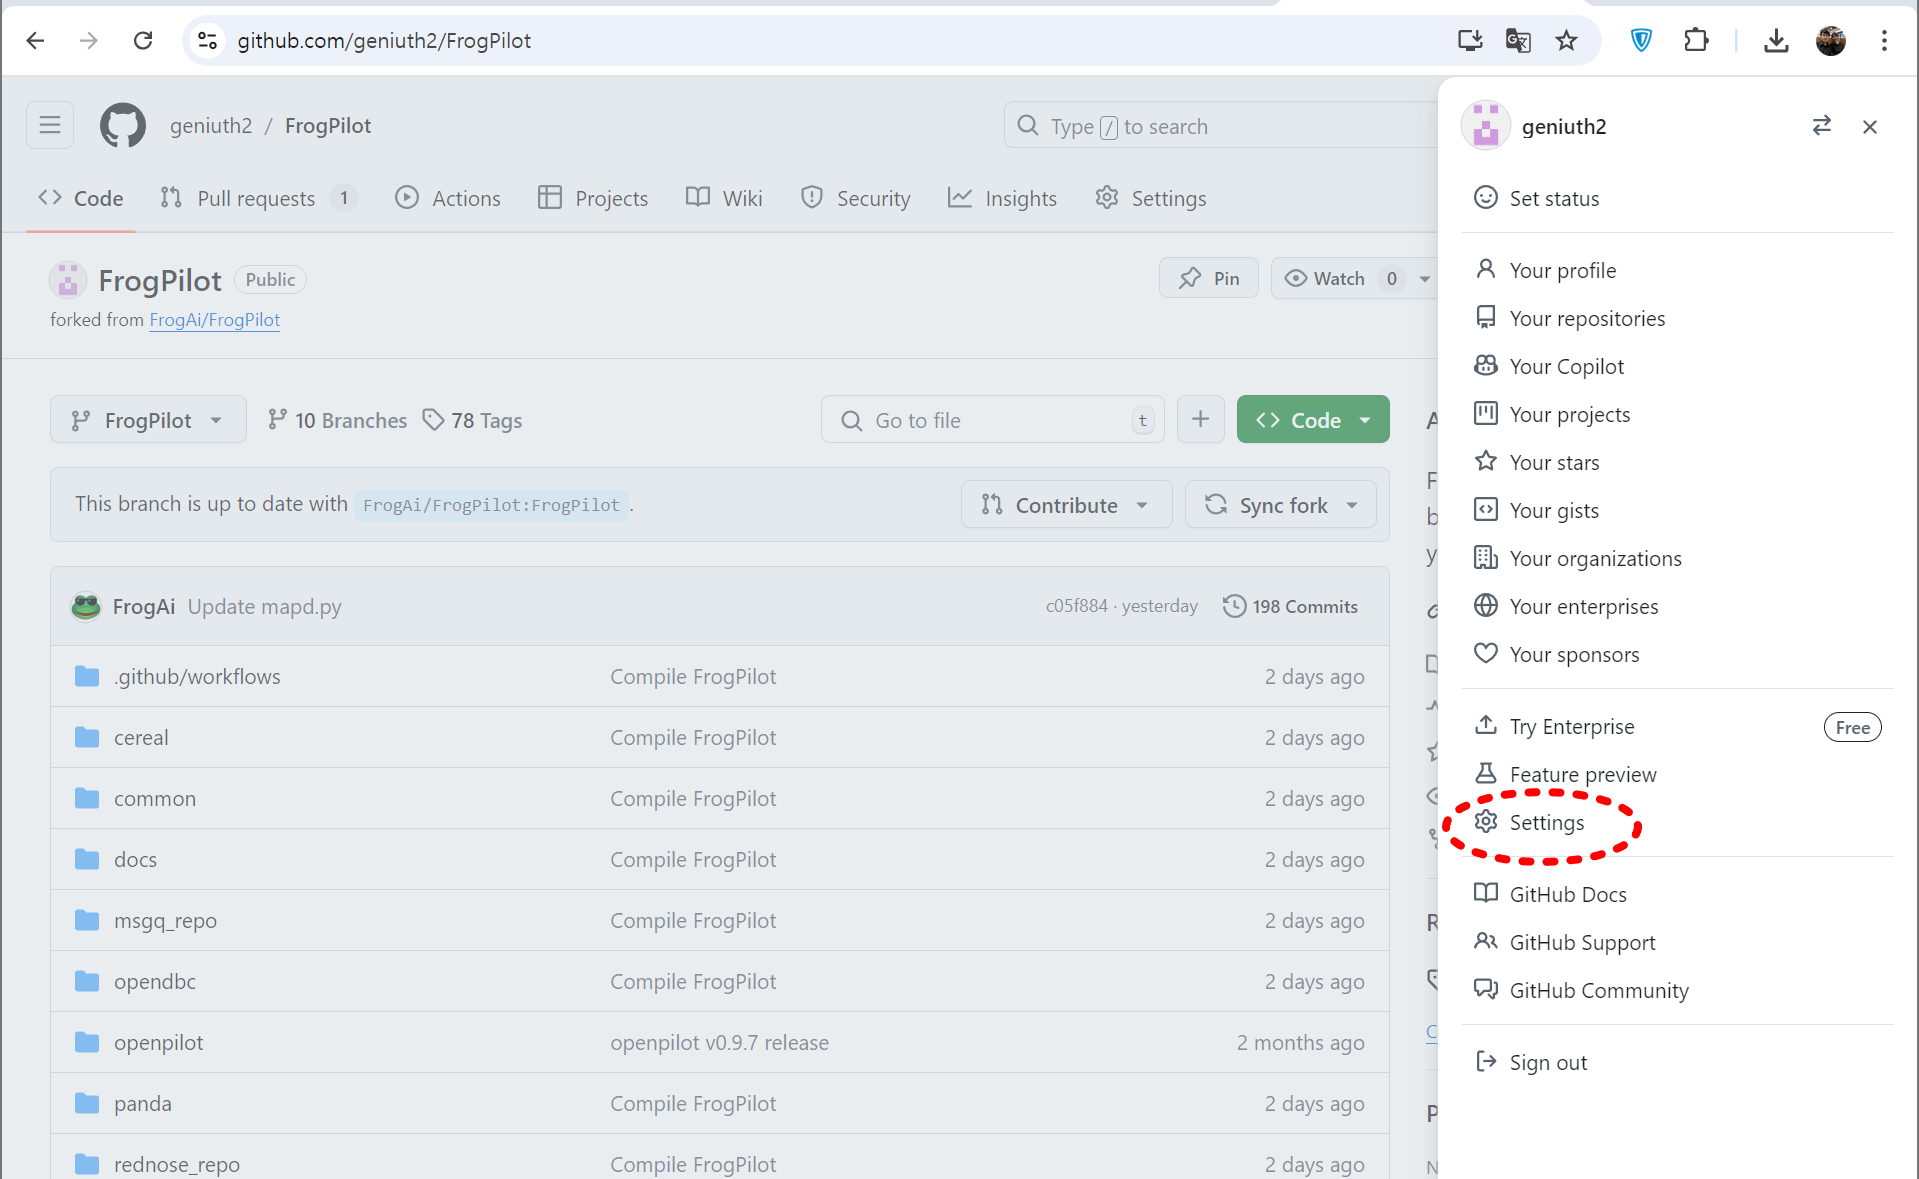The width and height of the screenshot is (1919, 1179).
Task: Open the .github/workflows folder
Action: pyautogui.click(x=197, y=677)
